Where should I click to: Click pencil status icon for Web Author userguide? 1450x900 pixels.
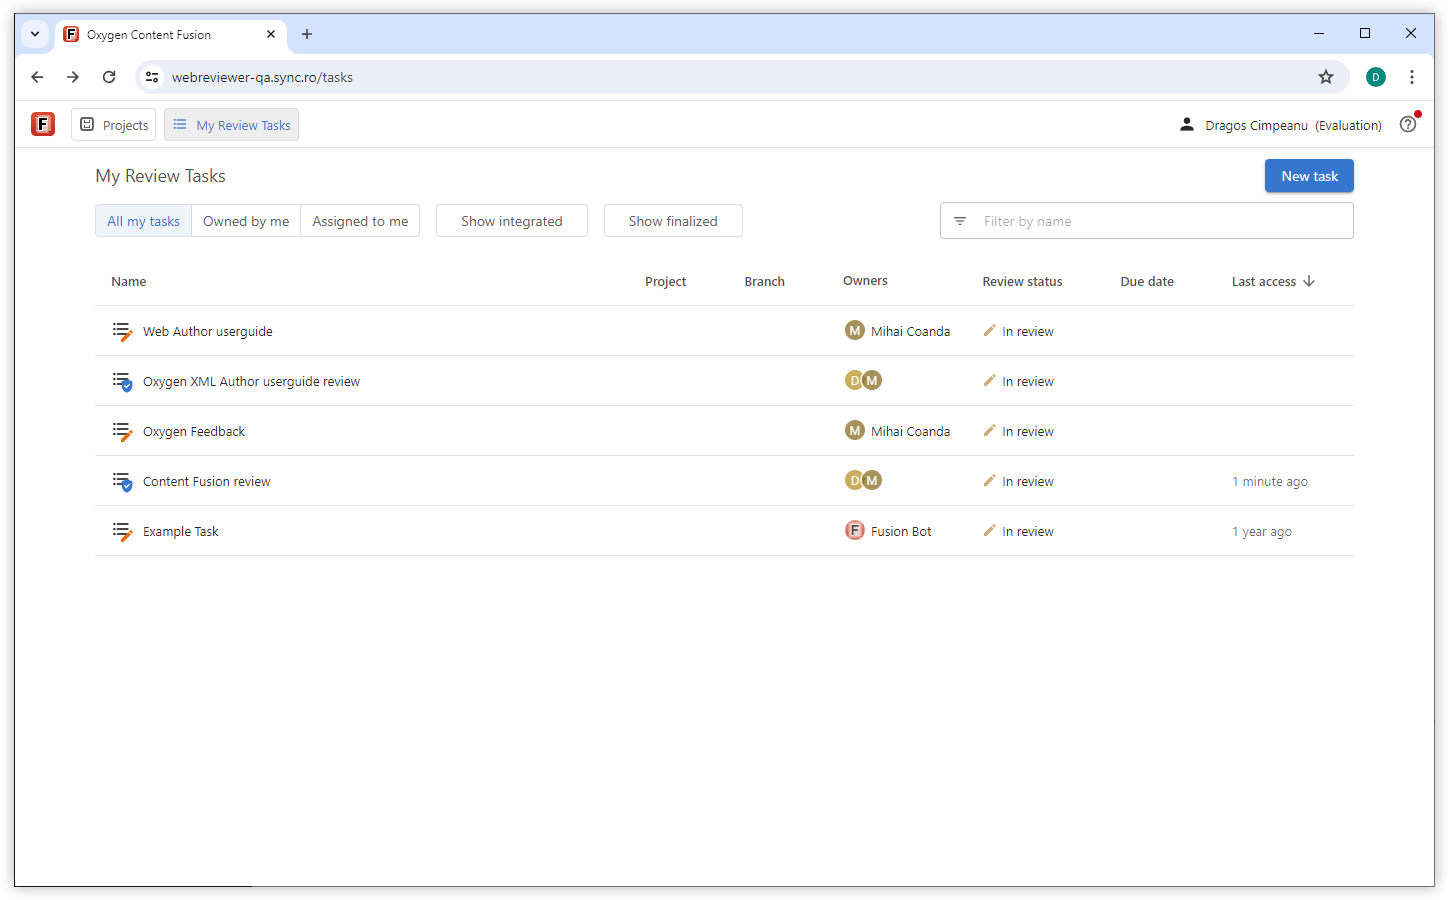(x=990, y=330)
